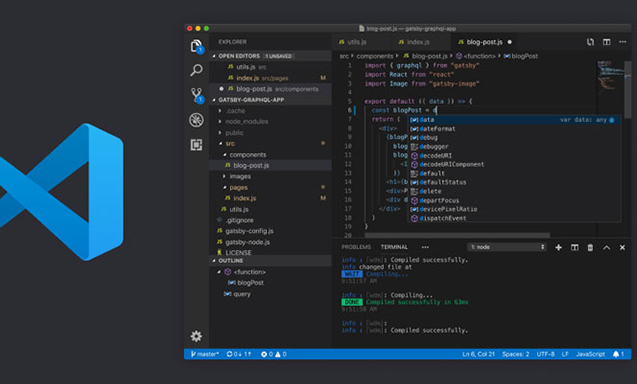Synchronize changes via the status bar sync icon
This screenshot has width=637, height=384.
[x=239, y=354]
